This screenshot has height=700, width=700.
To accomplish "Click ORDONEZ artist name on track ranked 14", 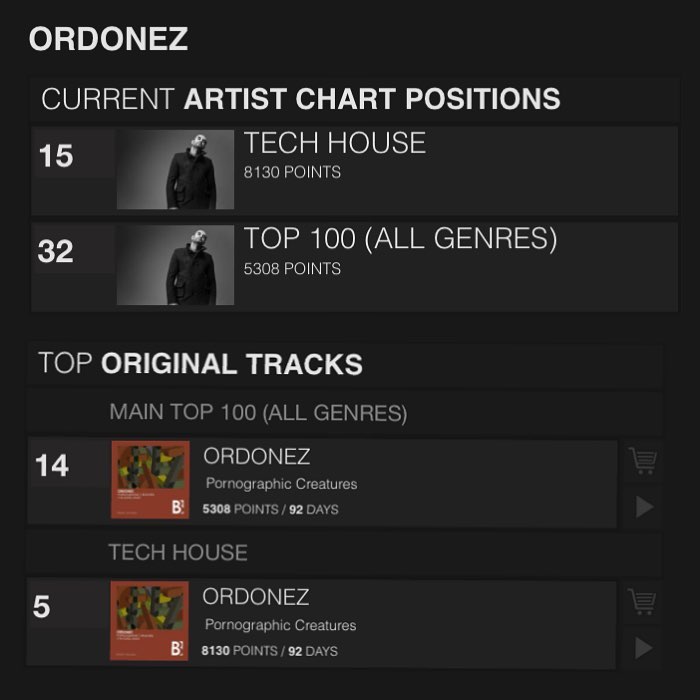I will point(257,457).
